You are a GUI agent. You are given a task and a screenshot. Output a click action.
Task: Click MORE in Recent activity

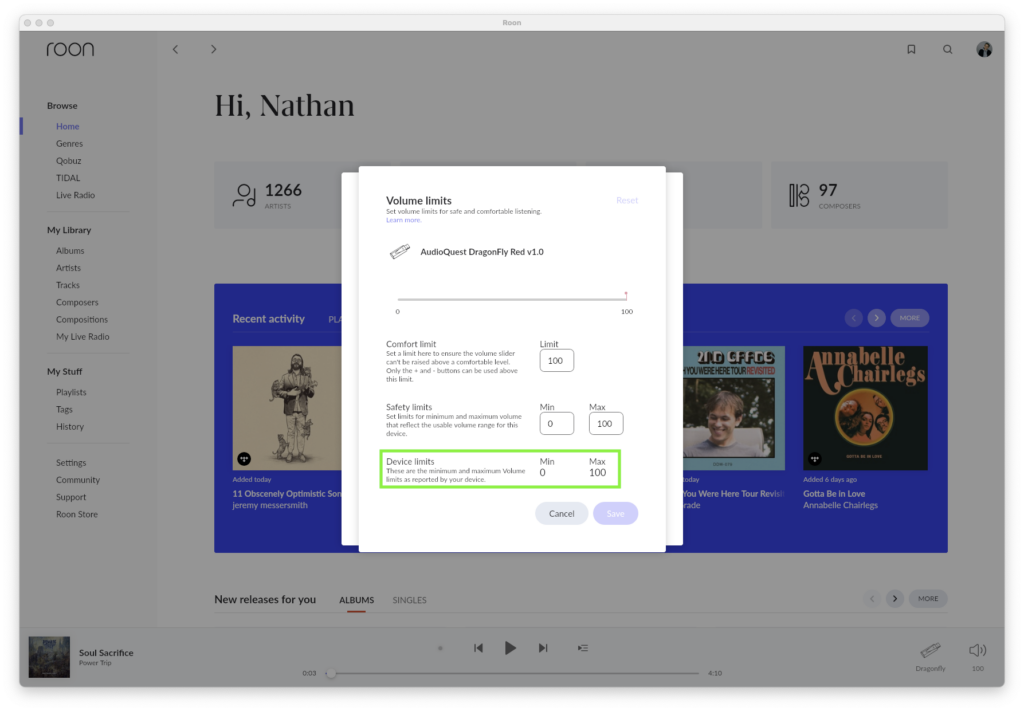[910, 318]
